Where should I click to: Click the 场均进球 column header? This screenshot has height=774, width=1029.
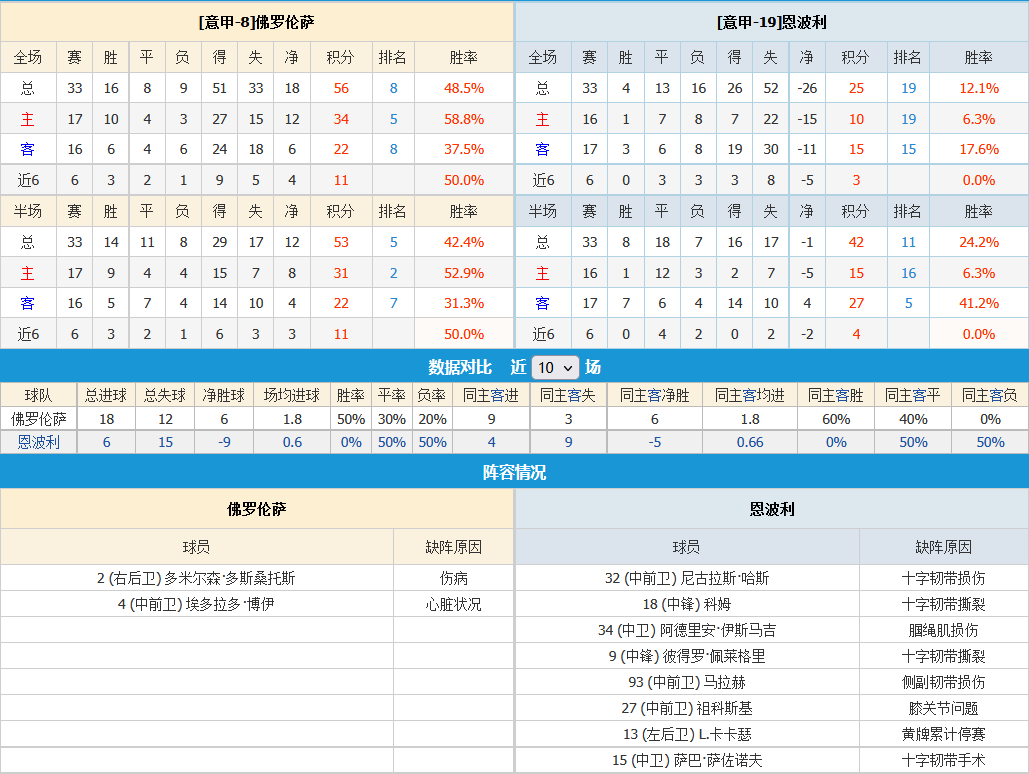292,395
